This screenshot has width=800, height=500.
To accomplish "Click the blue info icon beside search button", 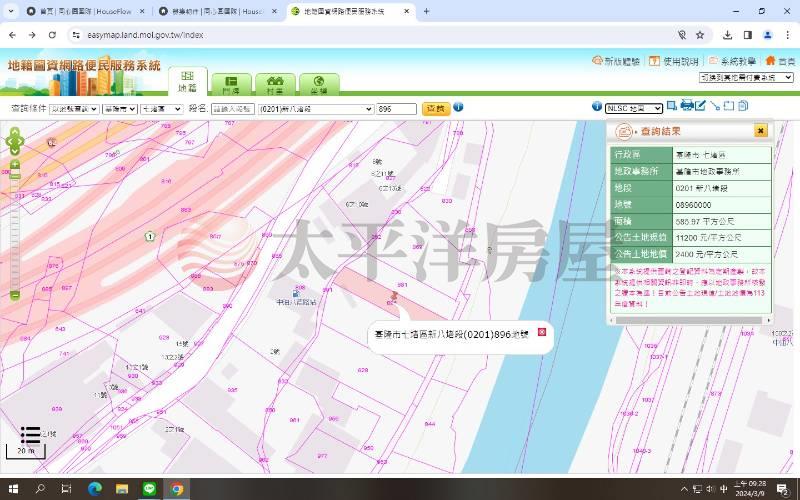I will (458, 107).
